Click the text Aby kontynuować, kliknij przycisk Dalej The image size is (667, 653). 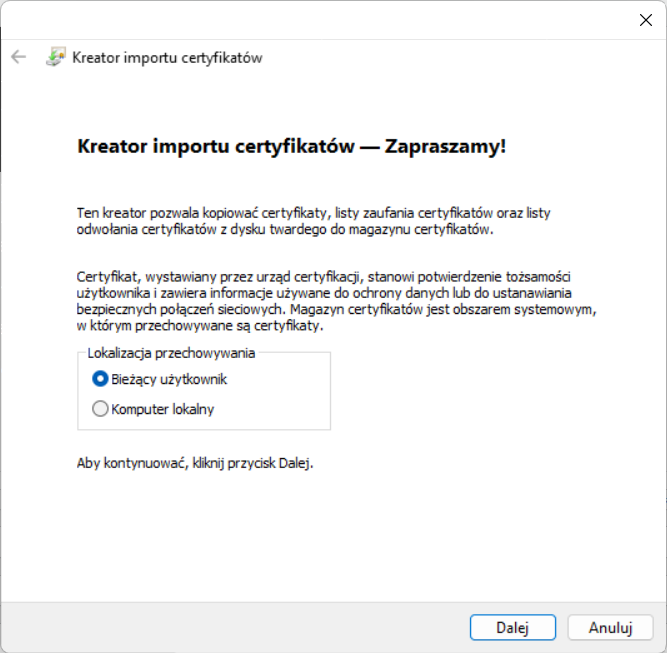click(195, 464)
